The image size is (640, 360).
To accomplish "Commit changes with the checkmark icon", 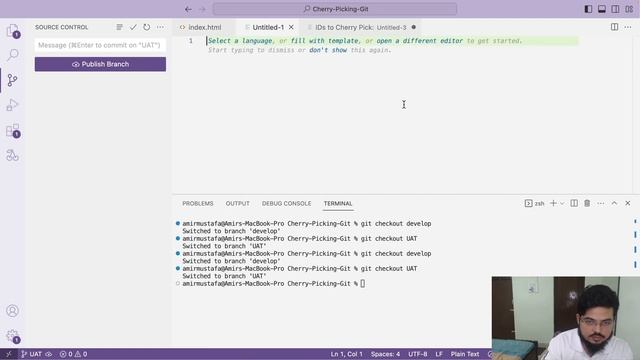I will tap(133, 27).
